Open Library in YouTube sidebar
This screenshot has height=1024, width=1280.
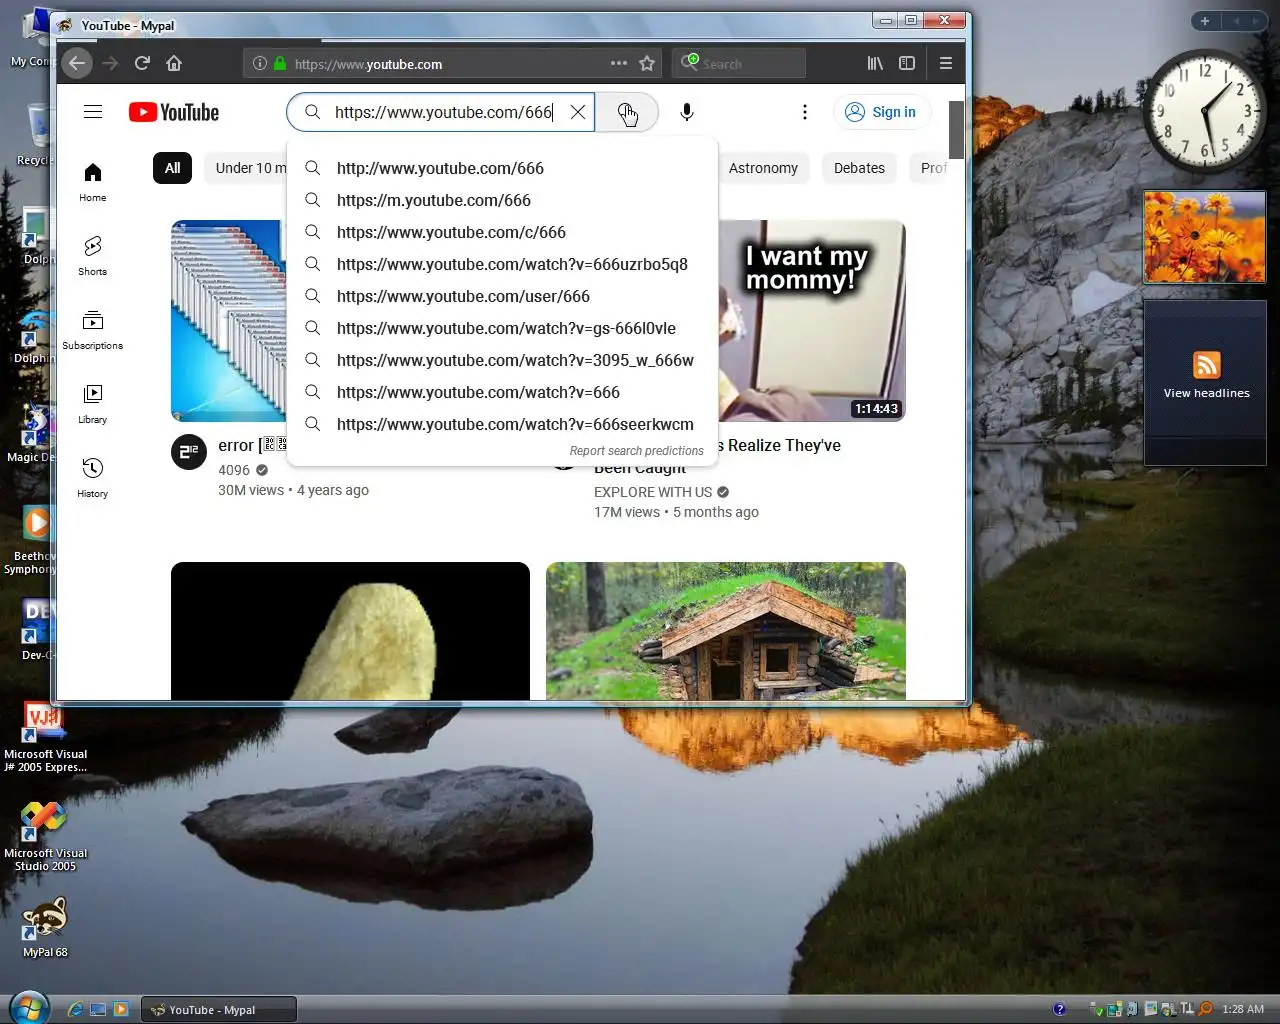[93, 404]
